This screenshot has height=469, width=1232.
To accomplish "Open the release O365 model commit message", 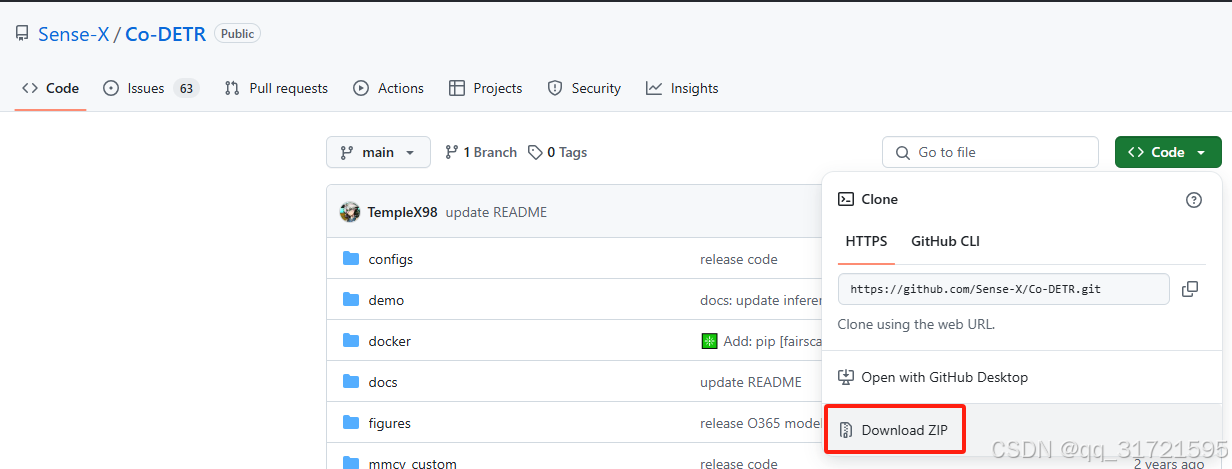I will (x=760, y=423).
